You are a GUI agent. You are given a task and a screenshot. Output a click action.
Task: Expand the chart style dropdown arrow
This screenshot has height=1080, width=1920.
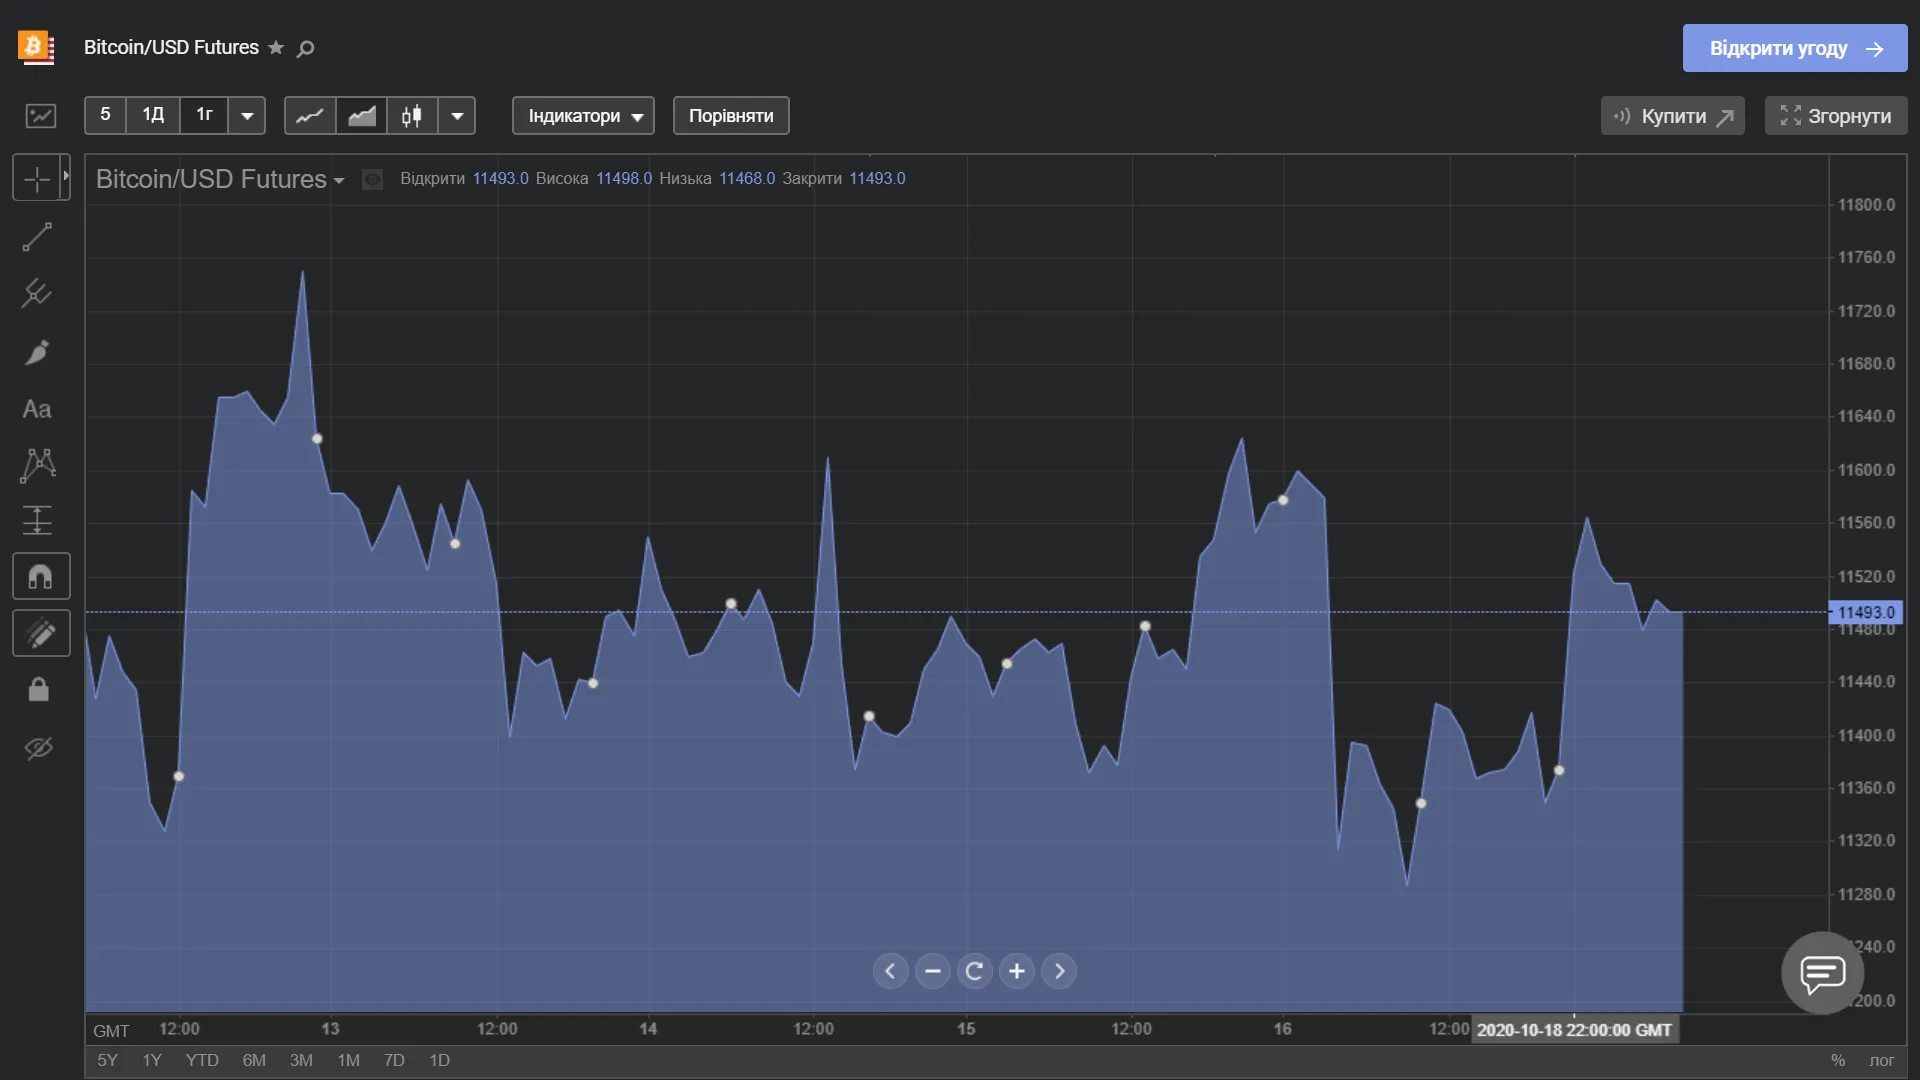coord(457,116)
